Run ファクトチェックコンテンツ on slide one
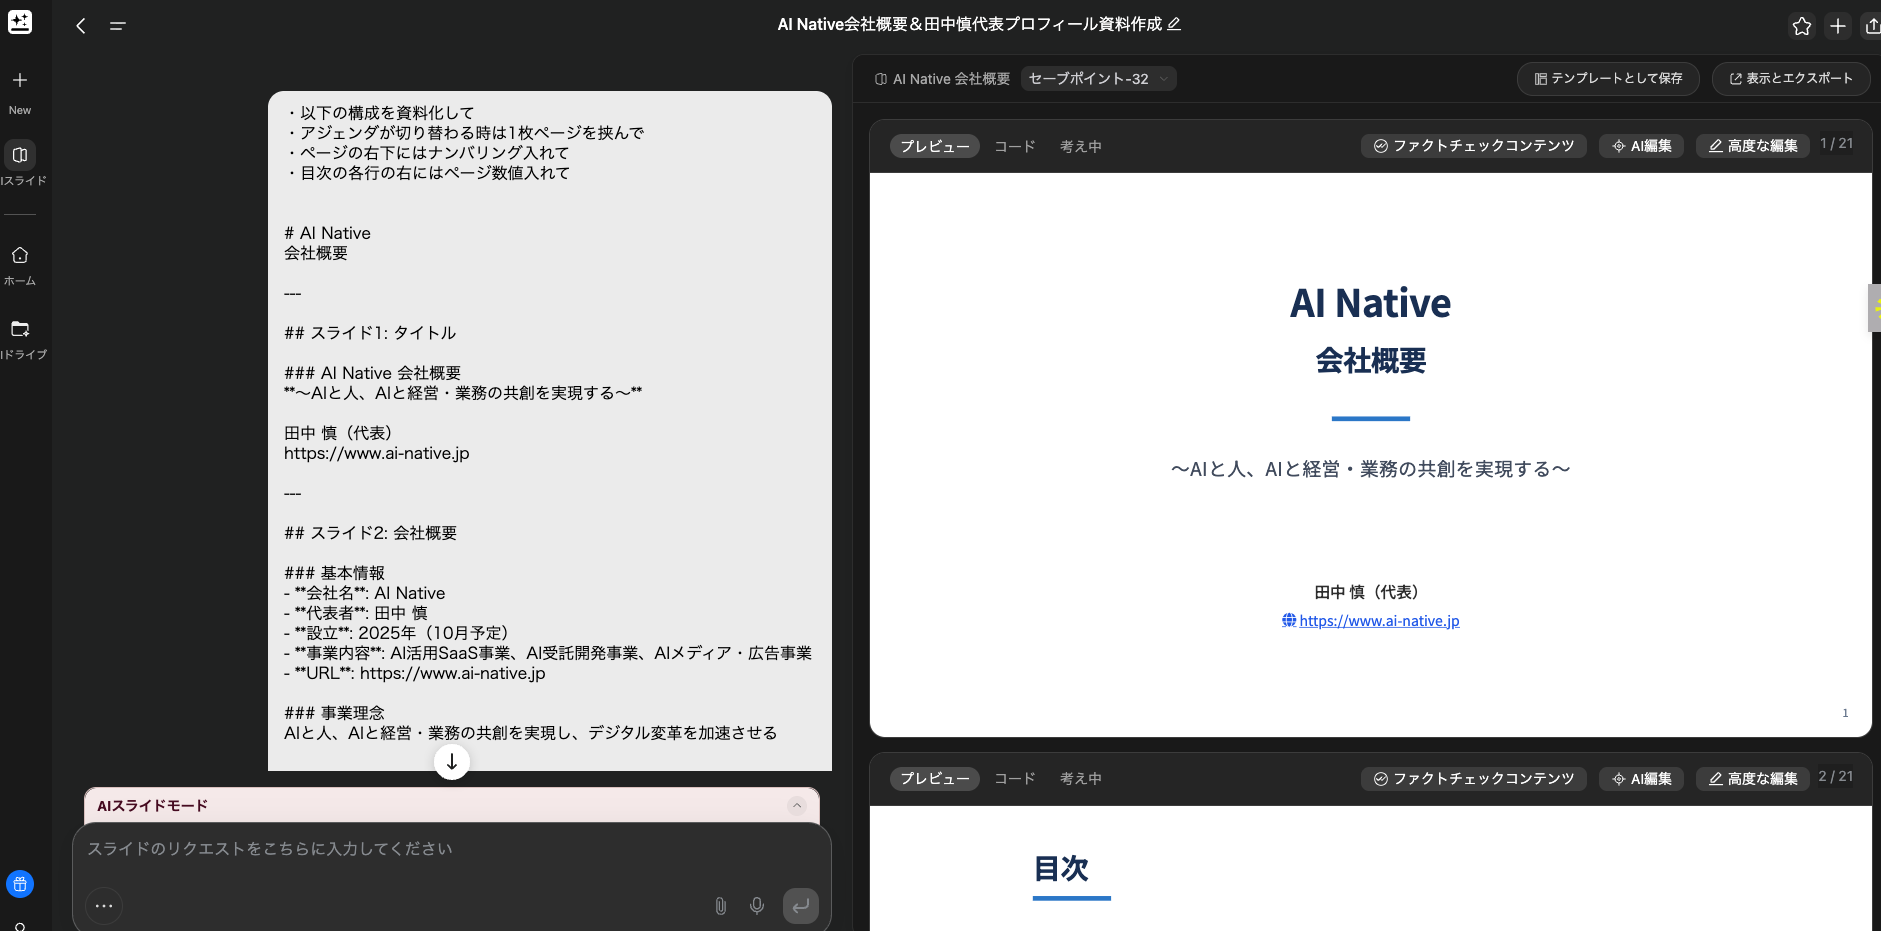1881x931 pixels. [1472, 145]
